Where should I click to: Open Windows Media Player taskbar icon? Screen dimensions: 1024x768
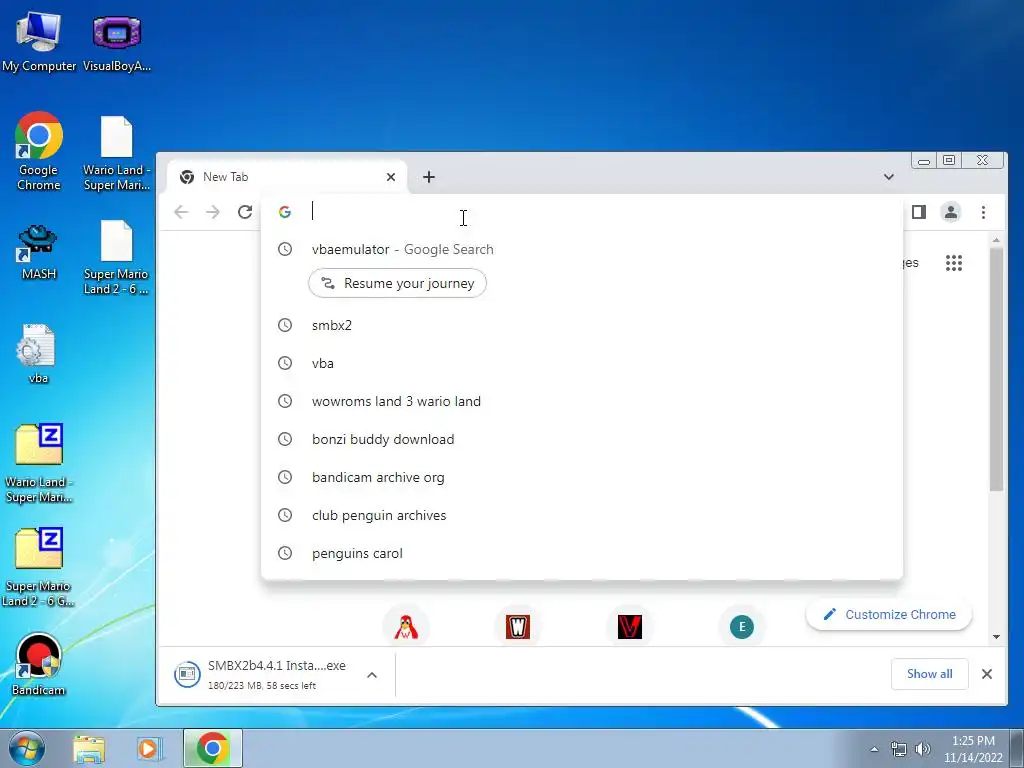point(149,748)
